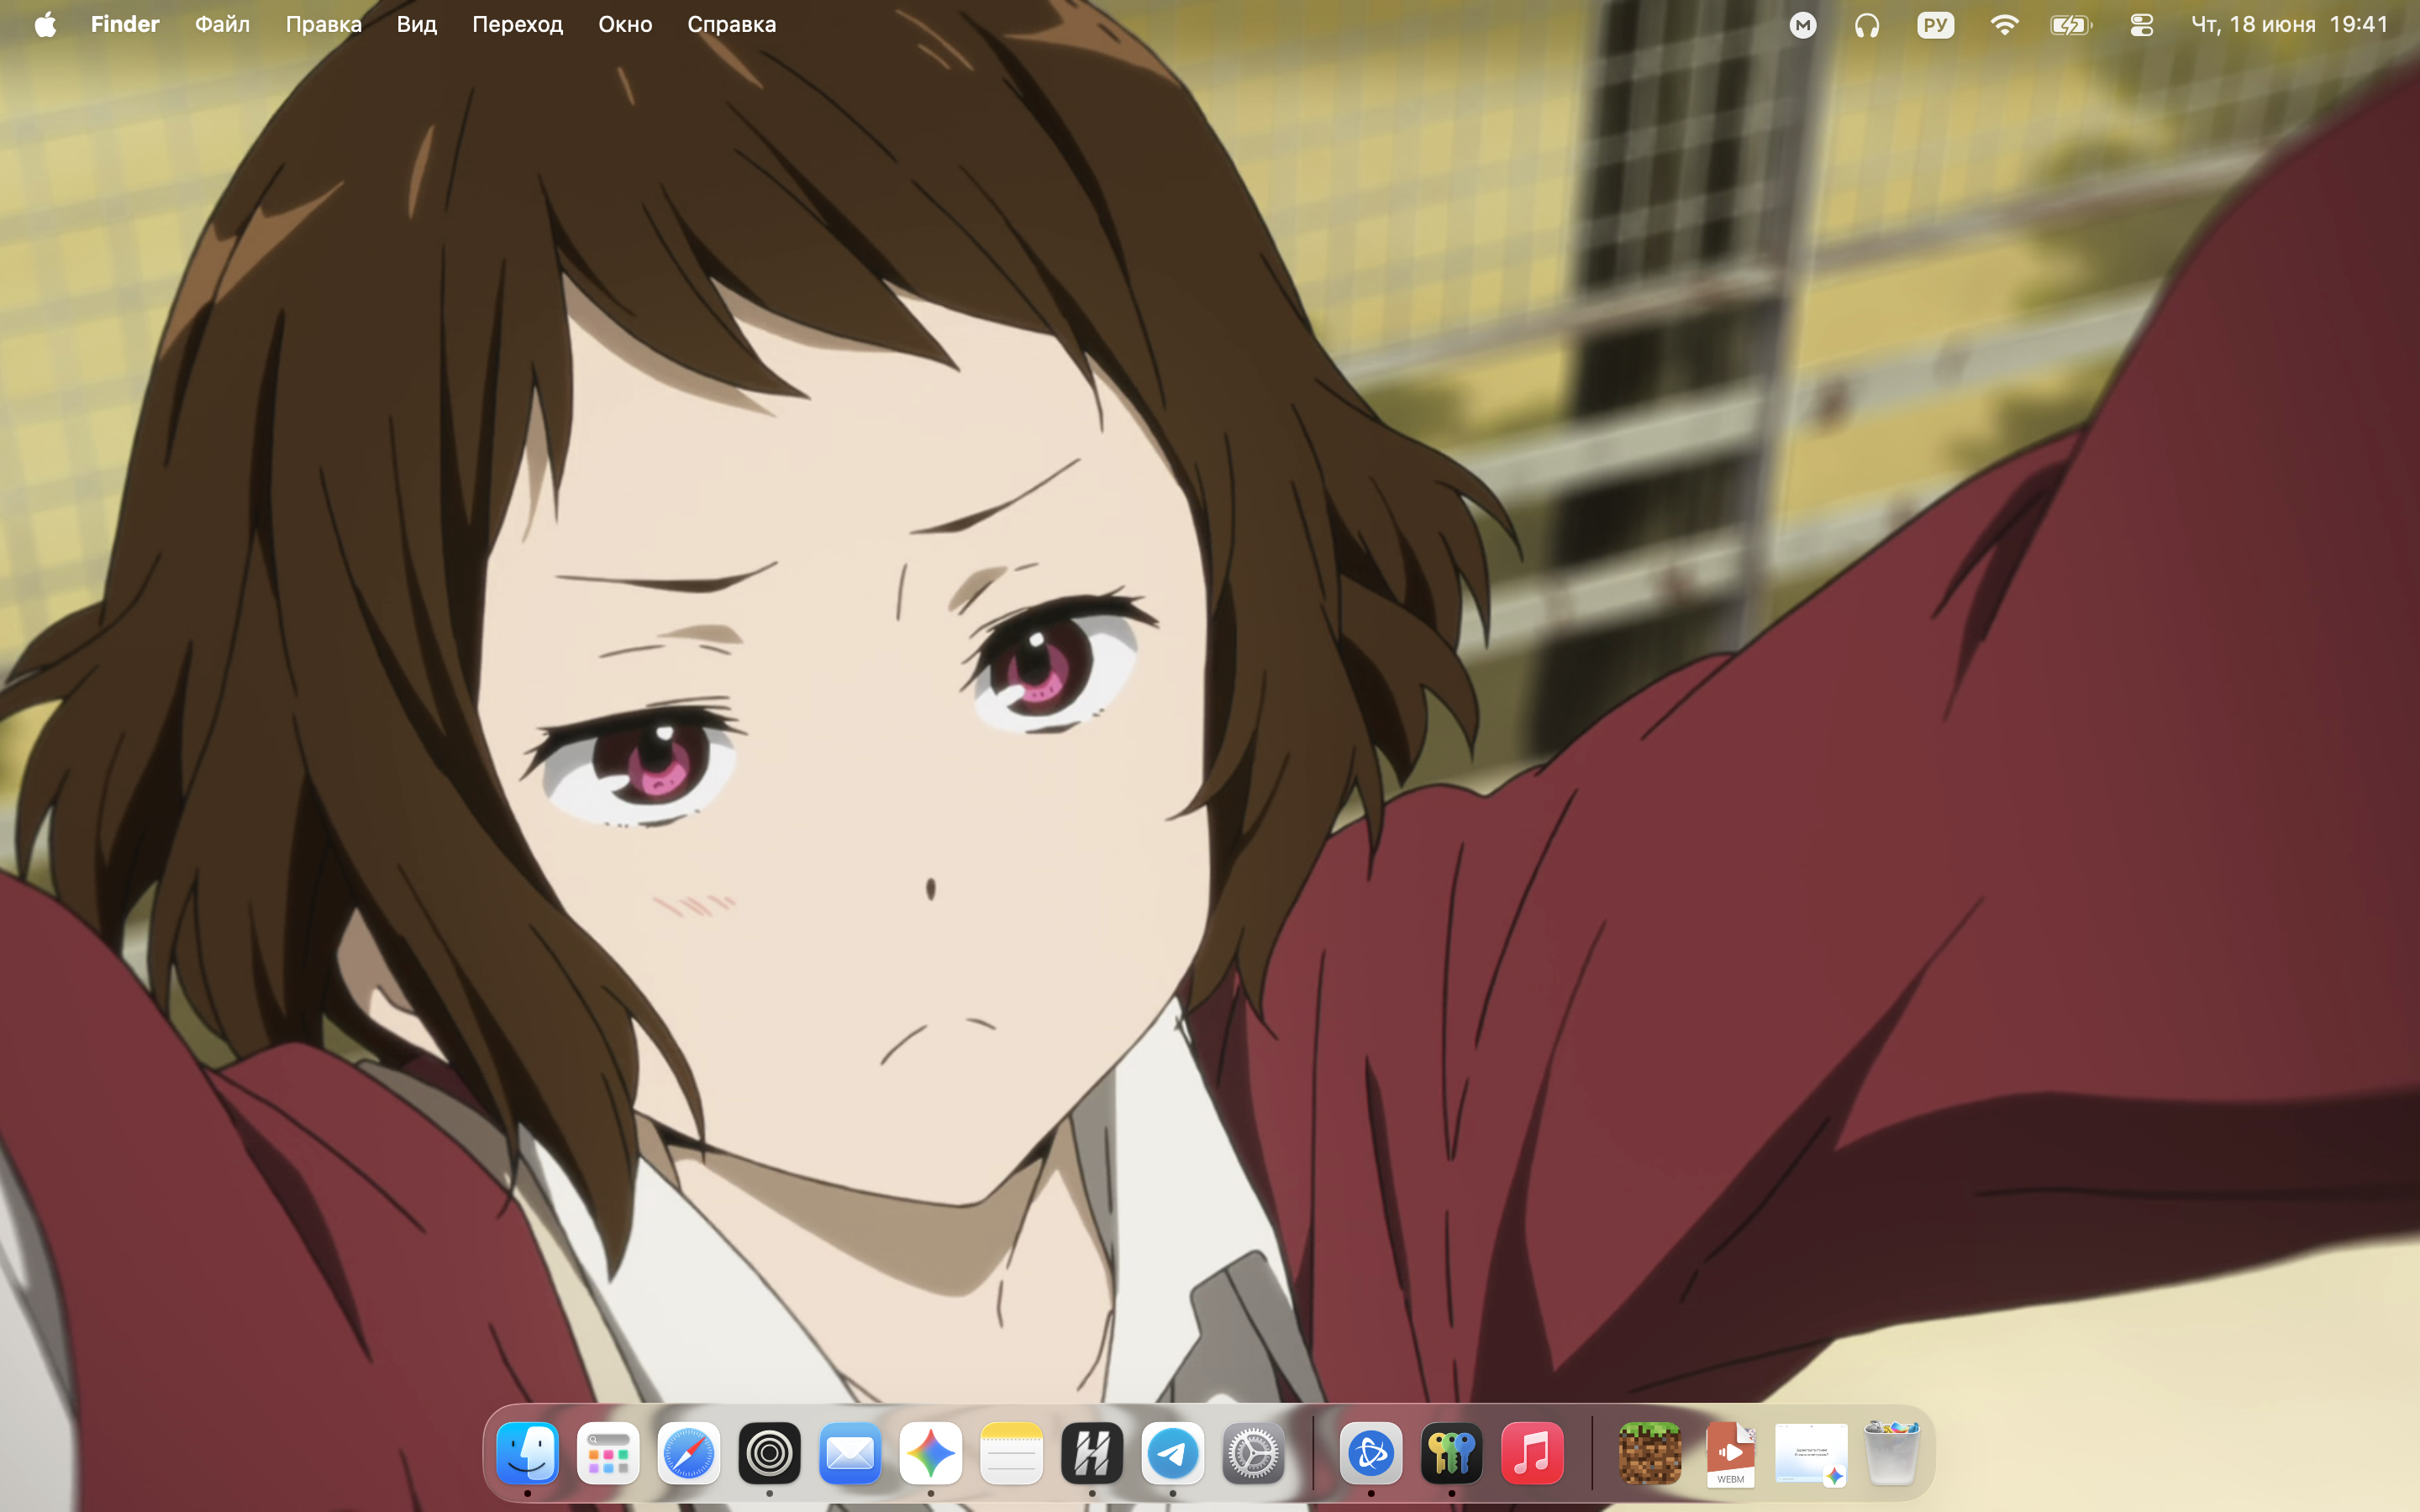Switch the РУ keyboard input source

[x=1935, y=25]
